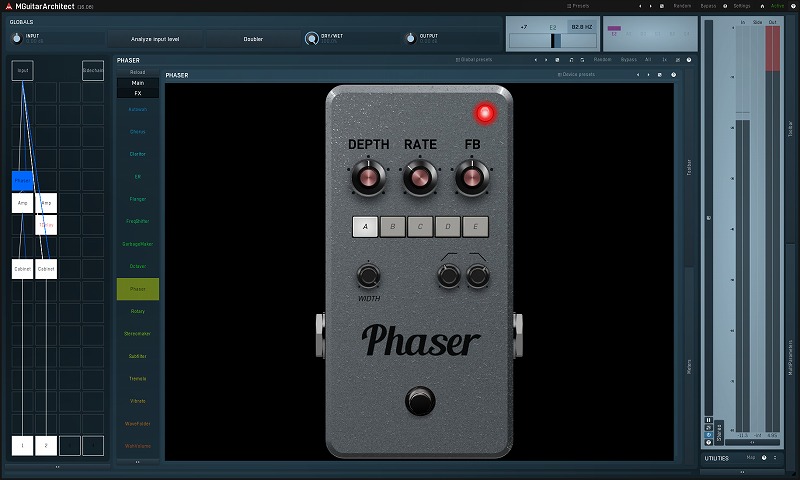The image size is (800, 480).
Task: Click the Analyze input level button
Action: tap(155, 39)
